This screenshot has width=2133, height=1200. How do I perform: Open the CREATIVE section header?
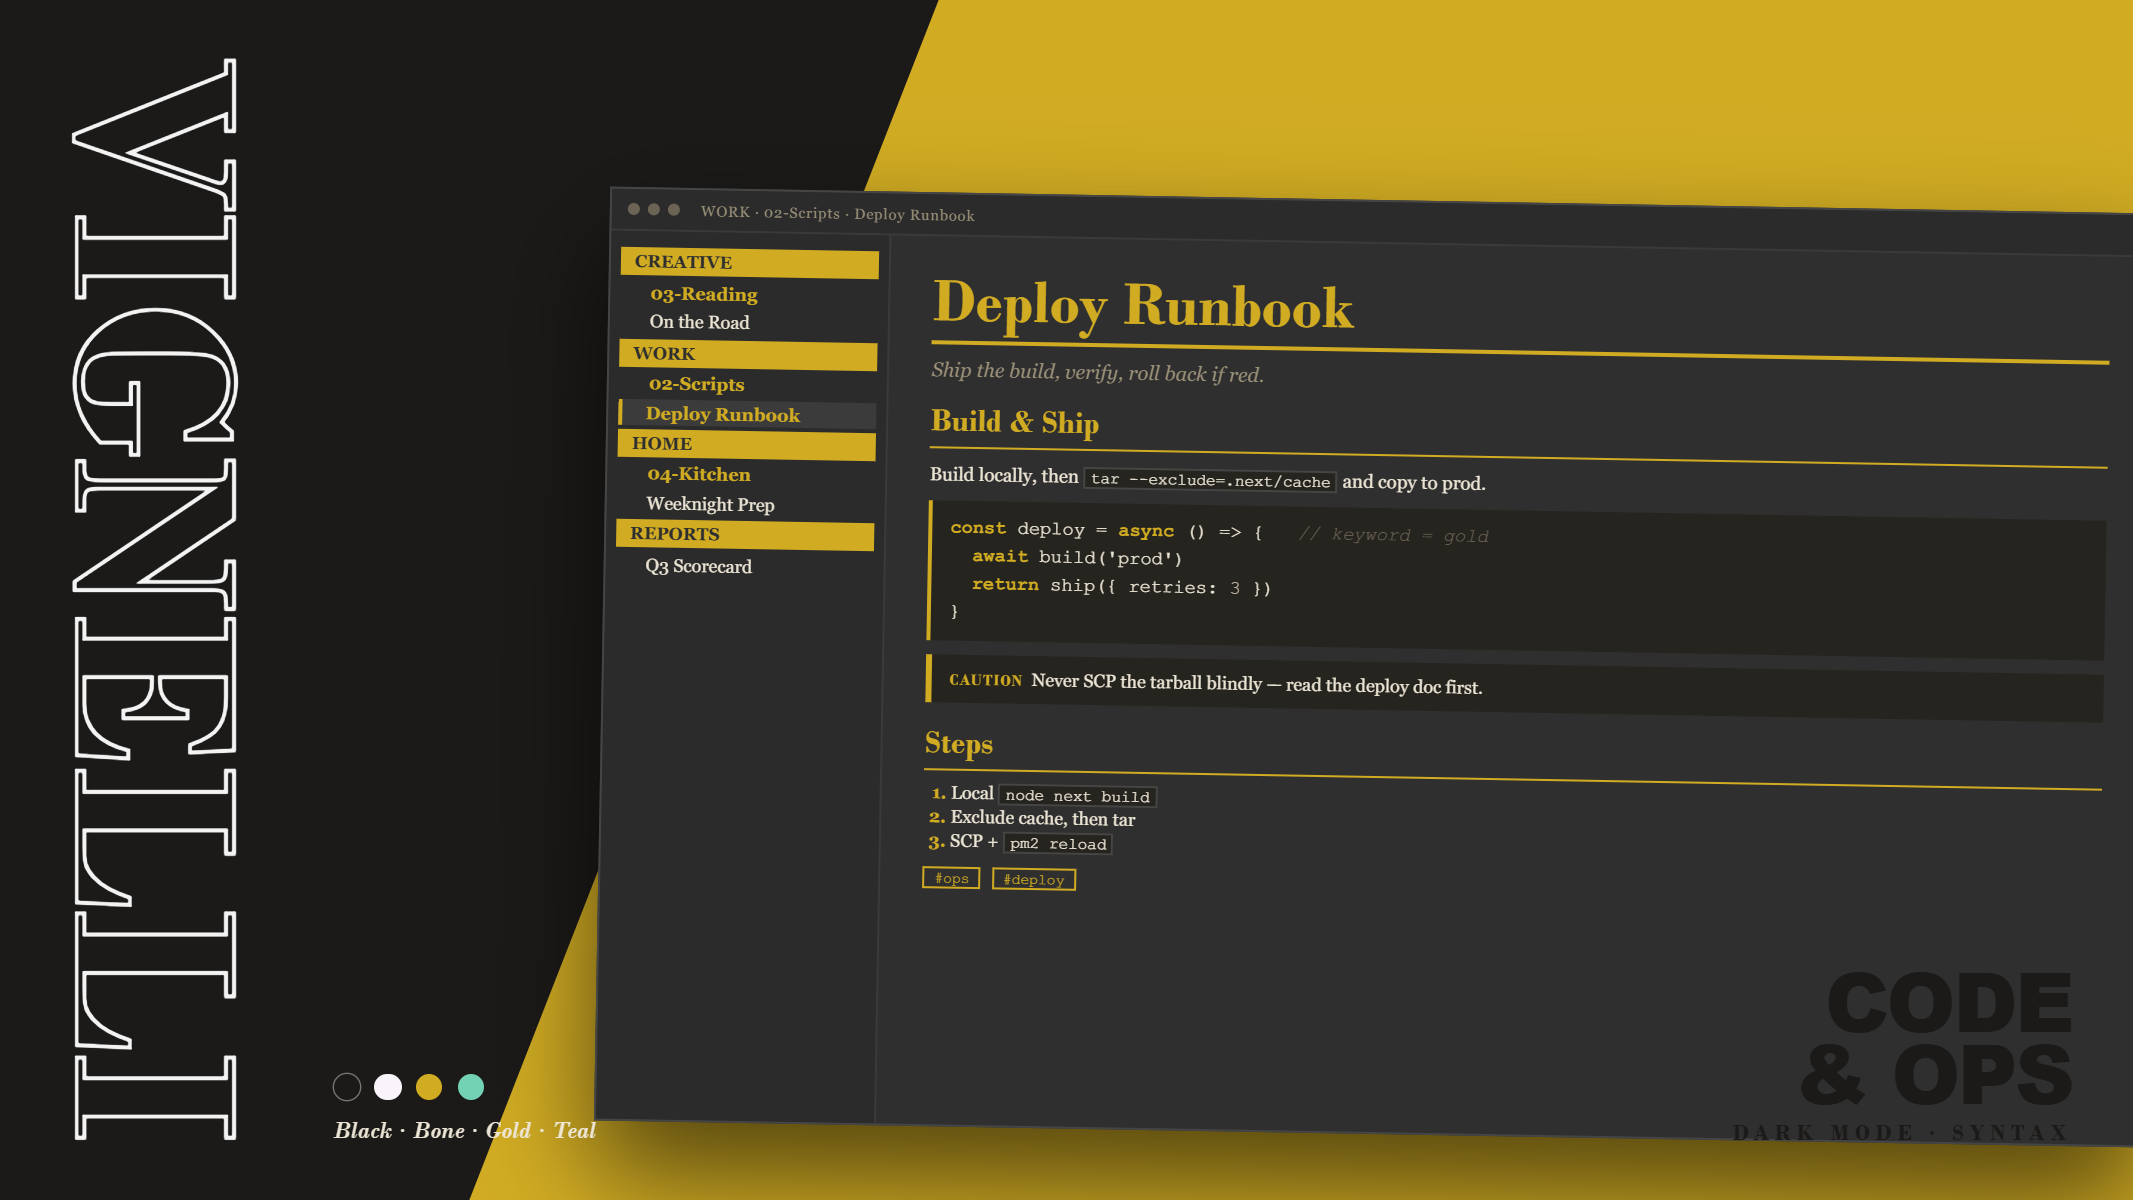749,262
